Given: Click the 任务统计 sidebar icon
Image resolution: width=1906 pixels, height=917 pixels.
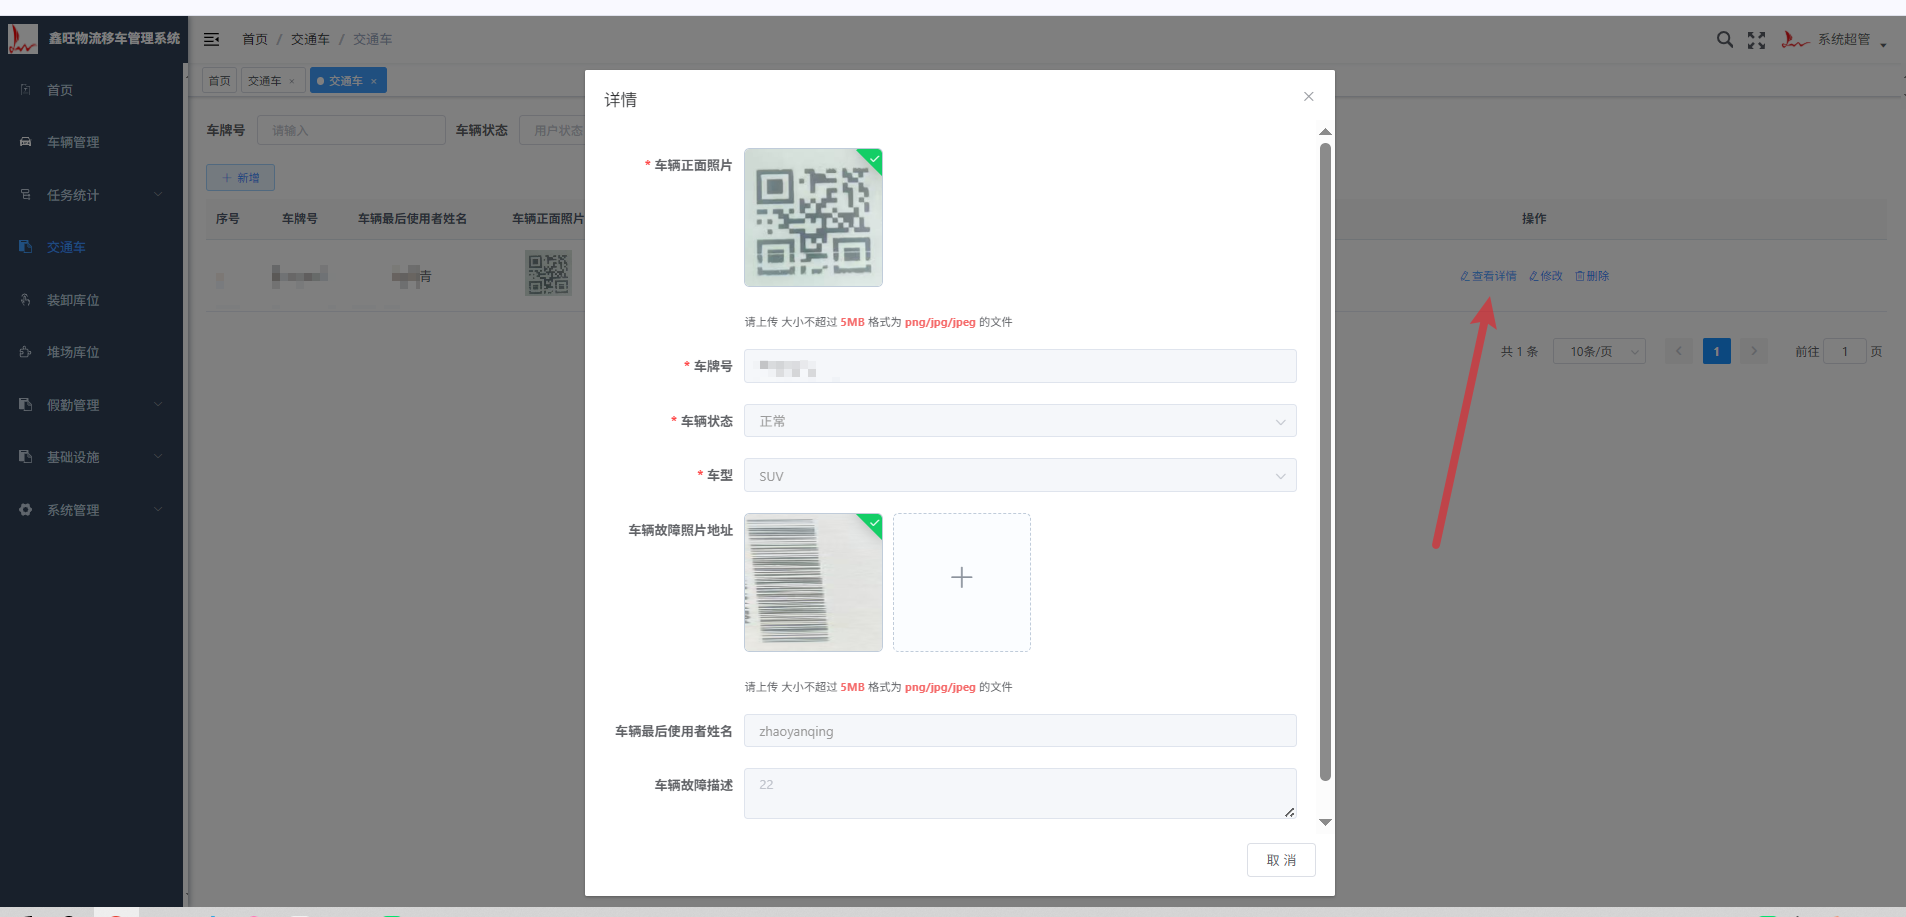Looking at the screenshot, I should pos(26,195).
